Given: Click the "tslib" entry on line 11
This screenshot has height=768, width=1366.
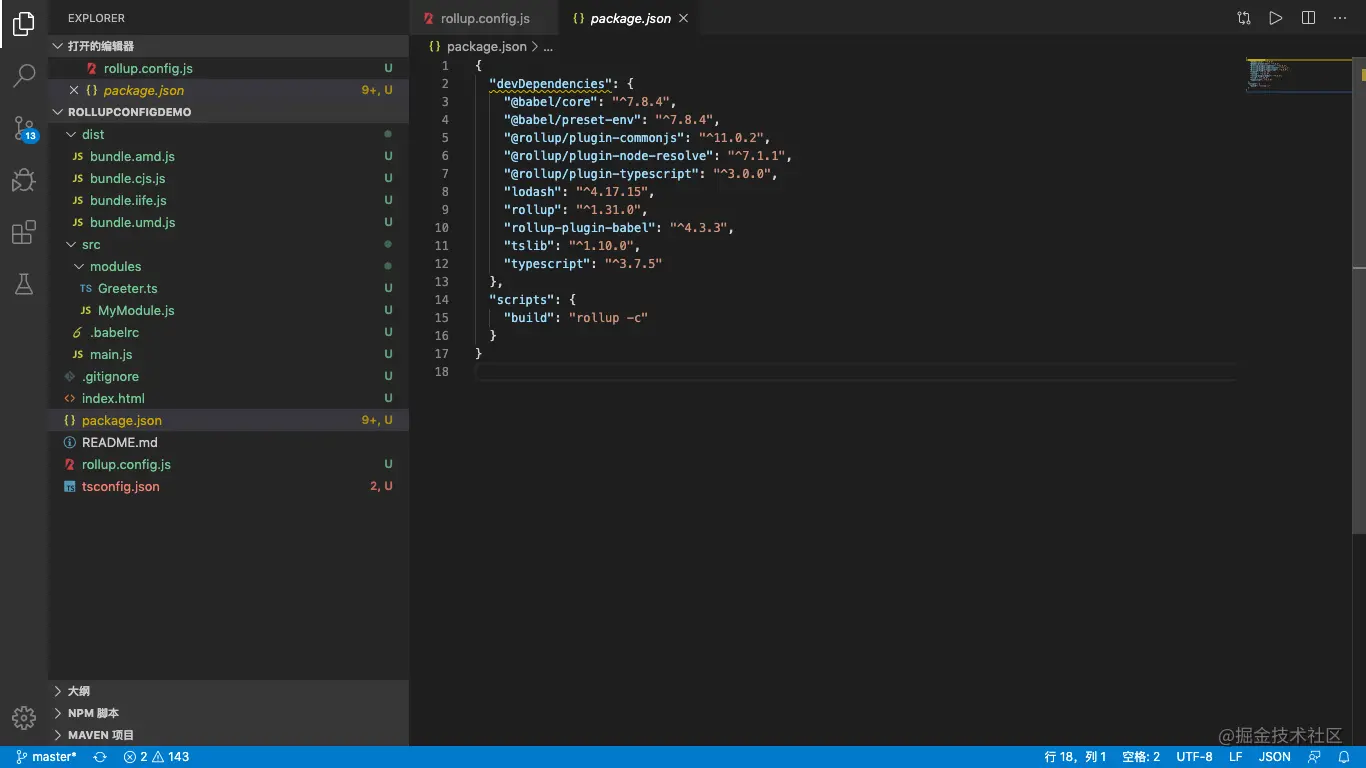Looking at the screenshot, I should [x=529, y=246].
